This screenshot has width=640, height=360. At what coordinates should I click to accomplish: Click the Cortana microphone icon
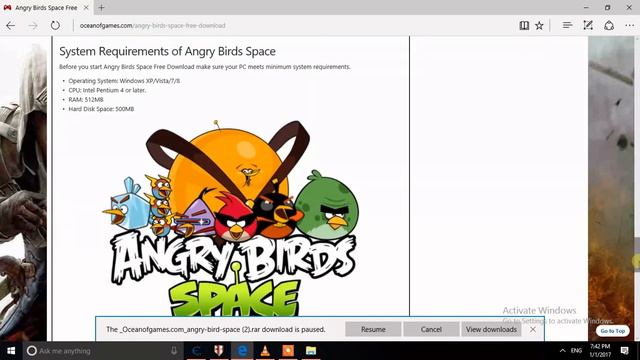(x=174, y=351)
